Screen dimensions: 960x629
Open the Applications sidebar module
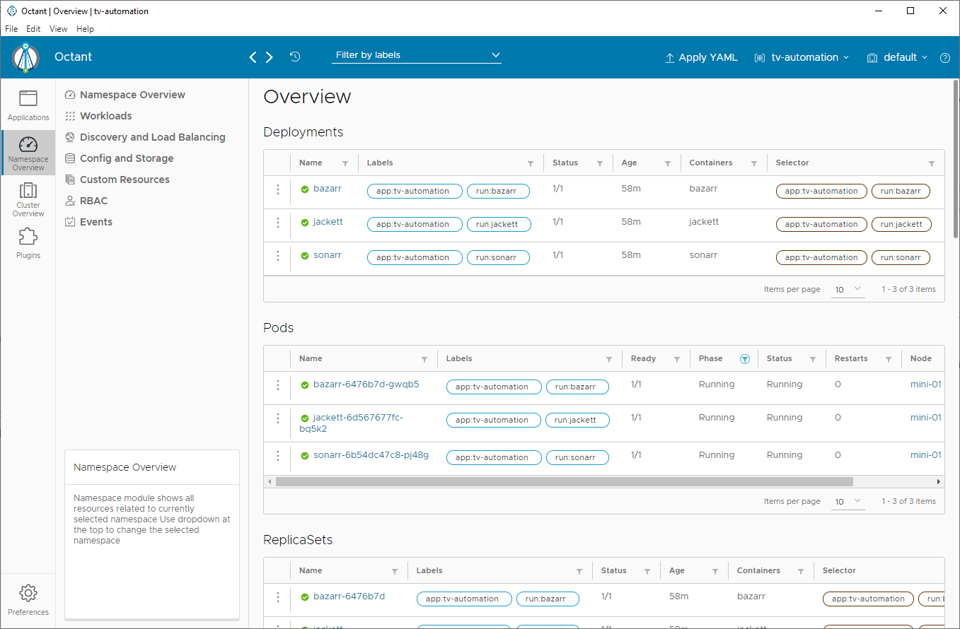click(x=28, y=105)
